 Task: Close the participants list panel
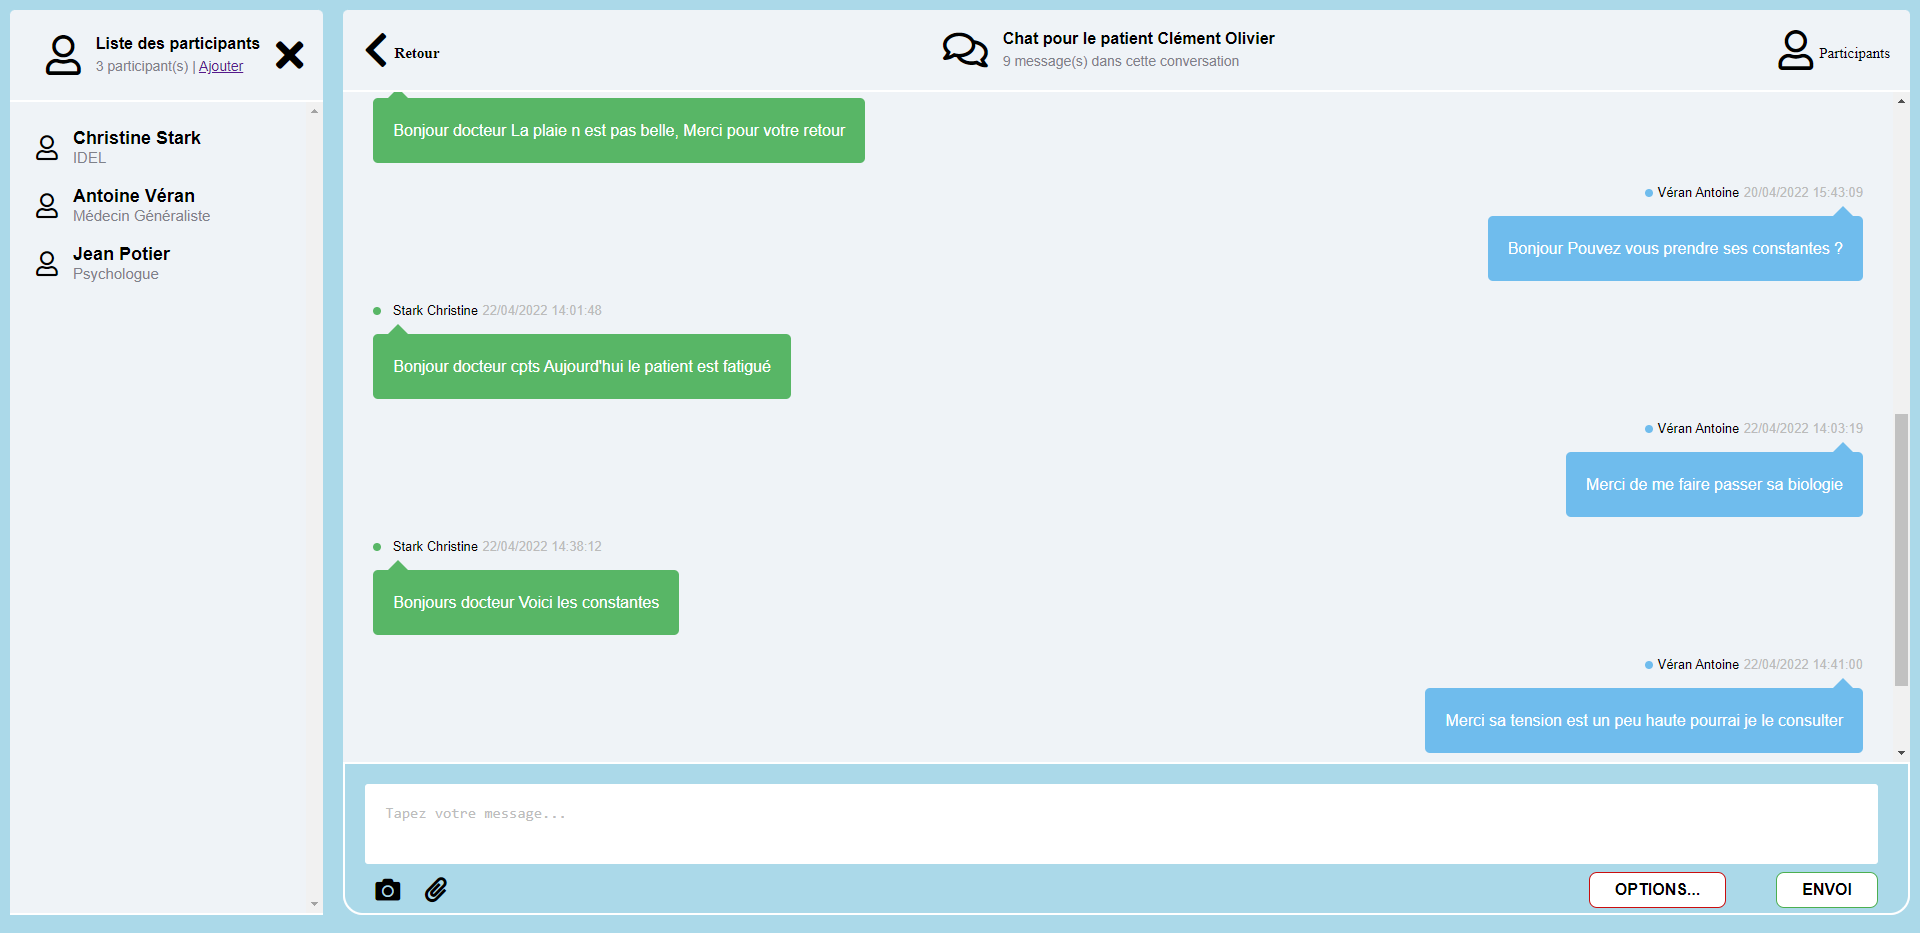(290, 55)
